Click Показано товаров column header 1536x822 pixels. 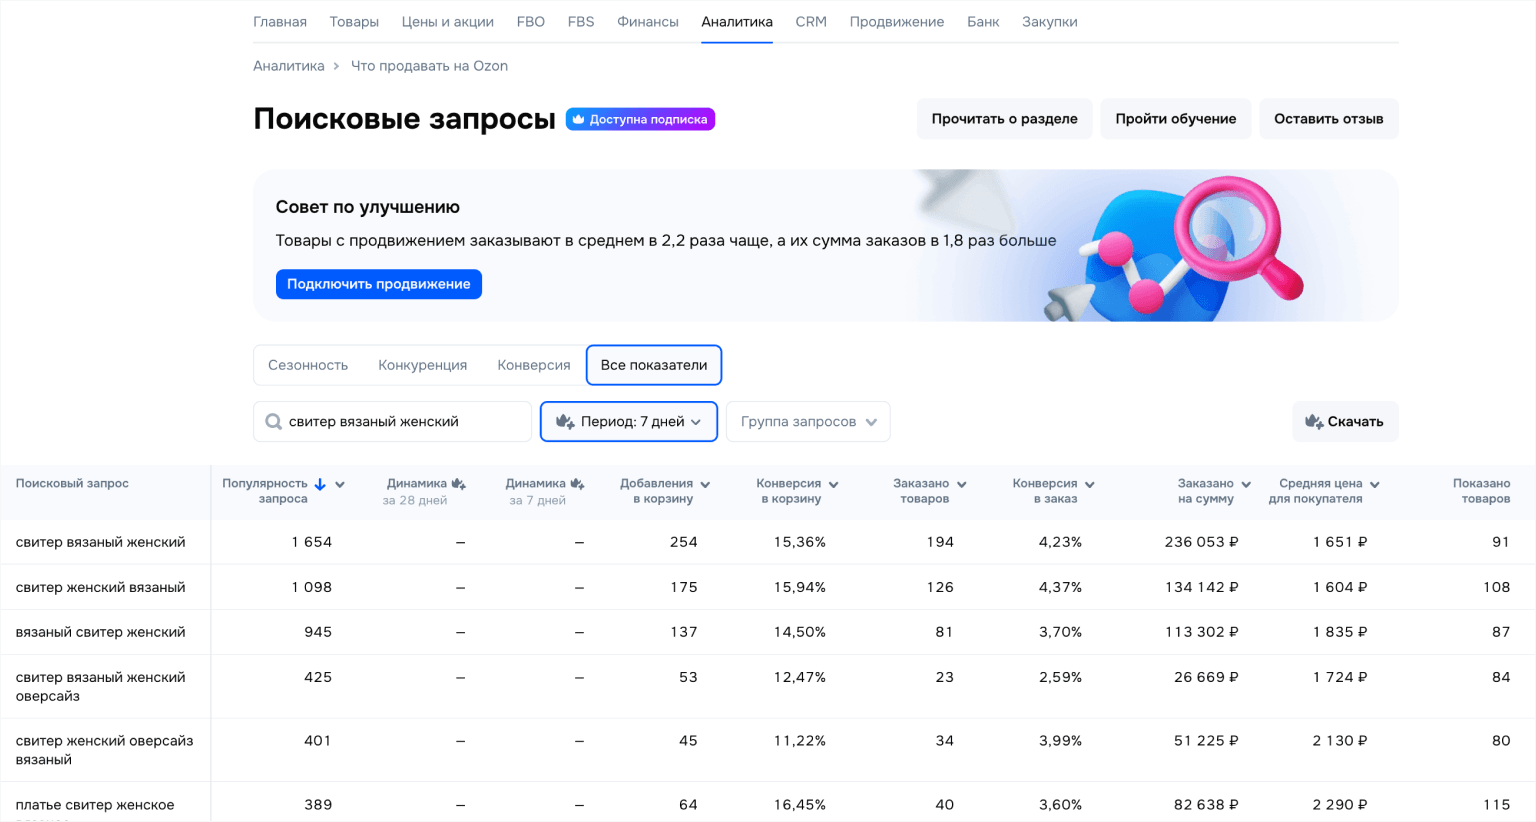pos(1481,491)
